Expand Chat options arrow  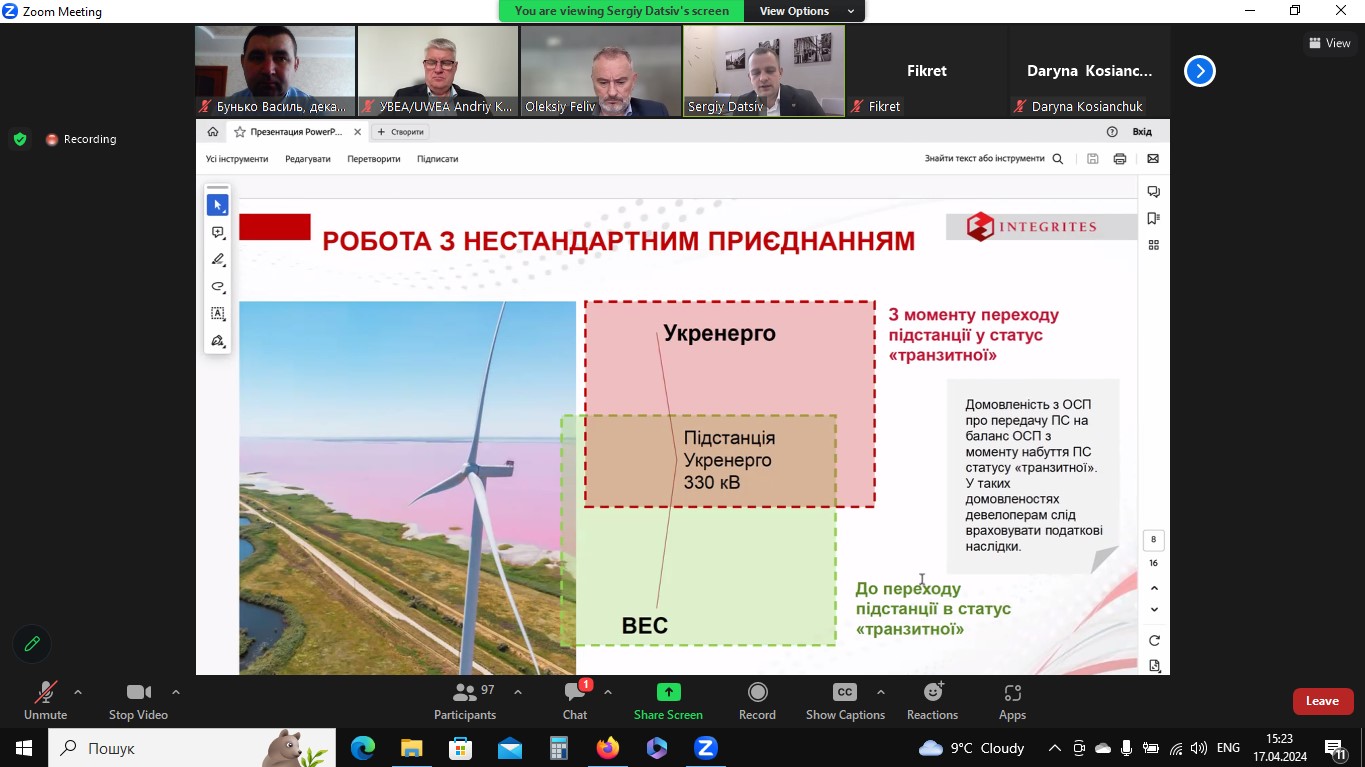tap(608, 692)
